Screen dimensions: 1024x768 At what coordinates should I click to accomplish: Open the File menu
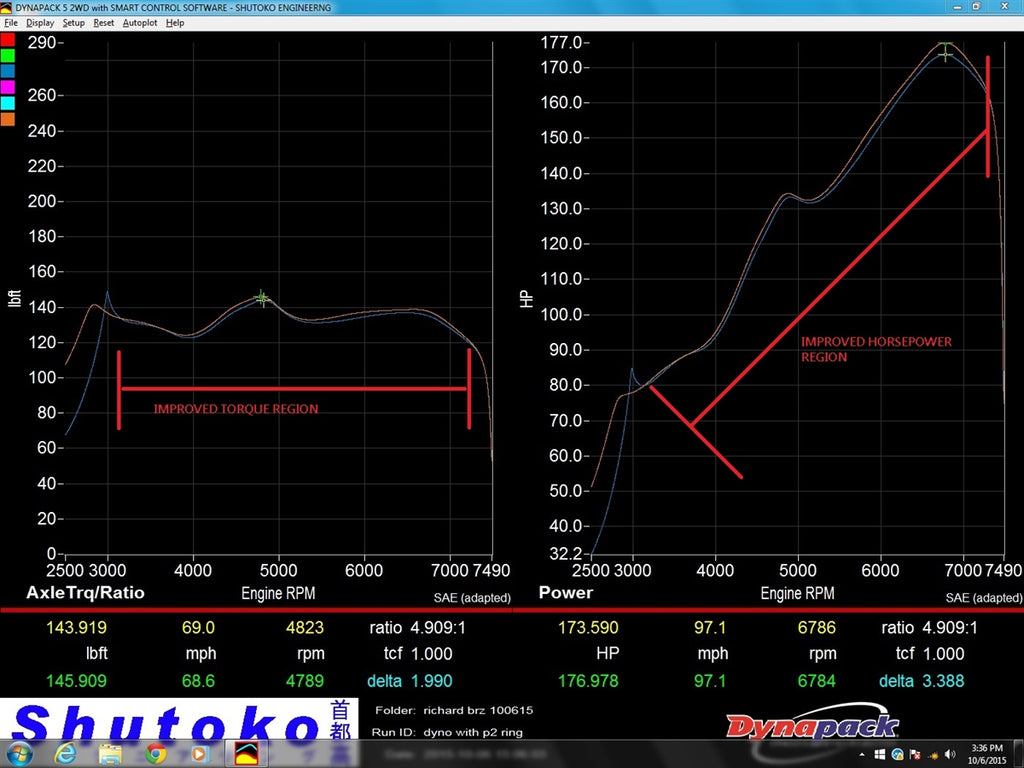(10, 23)
